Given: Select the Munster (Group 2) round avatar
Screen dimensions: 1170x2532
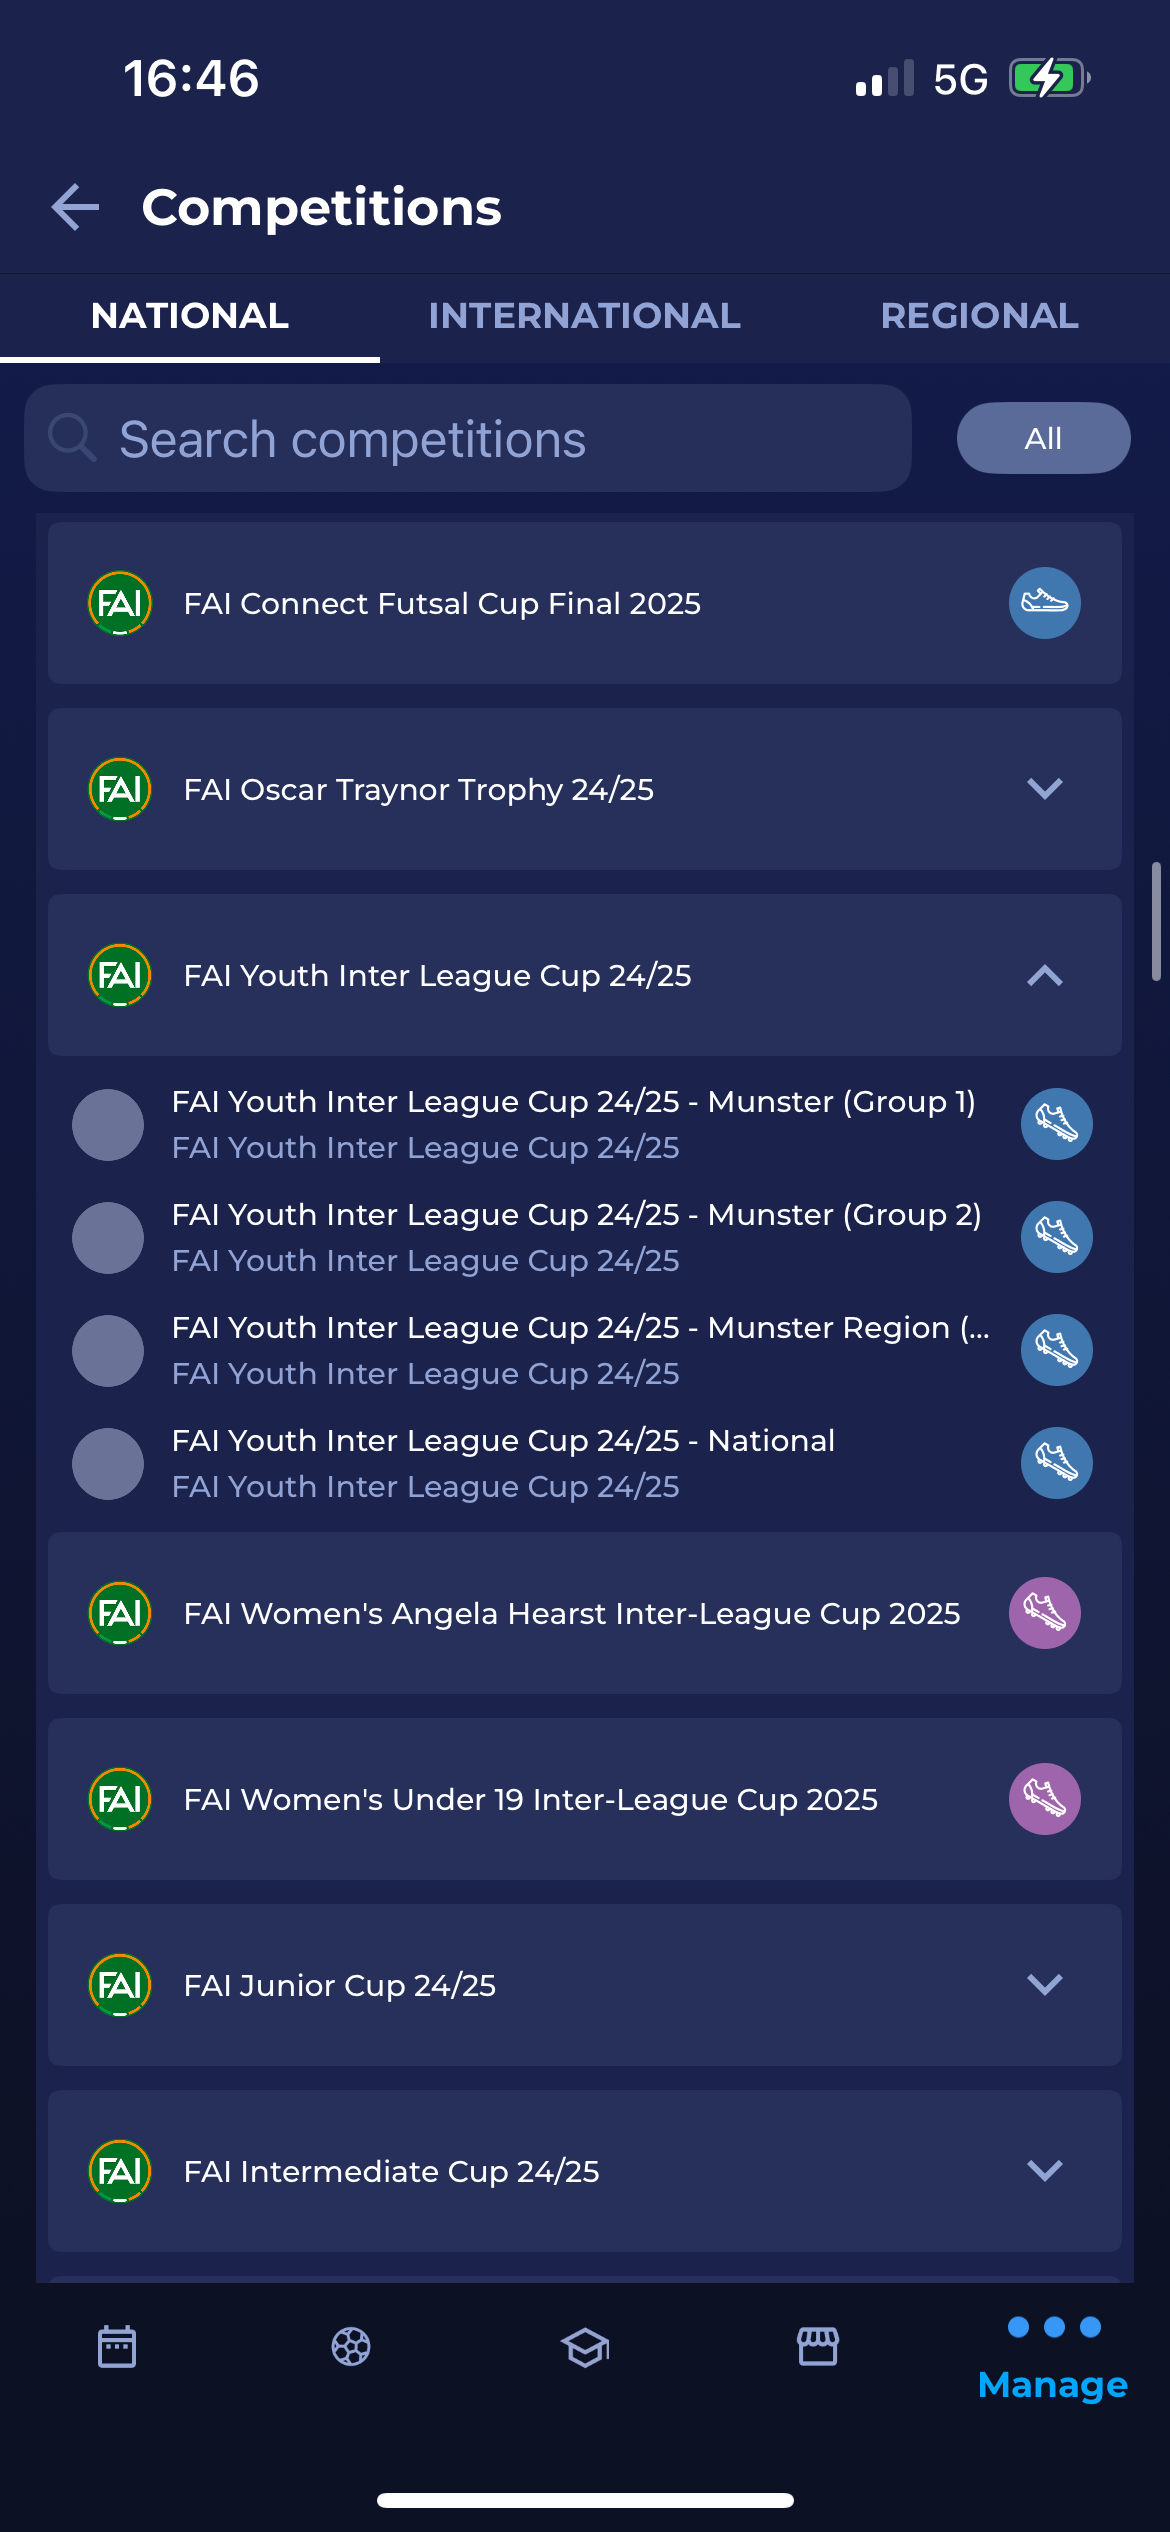Looking at the screenshot, I should pos(108,1238).
